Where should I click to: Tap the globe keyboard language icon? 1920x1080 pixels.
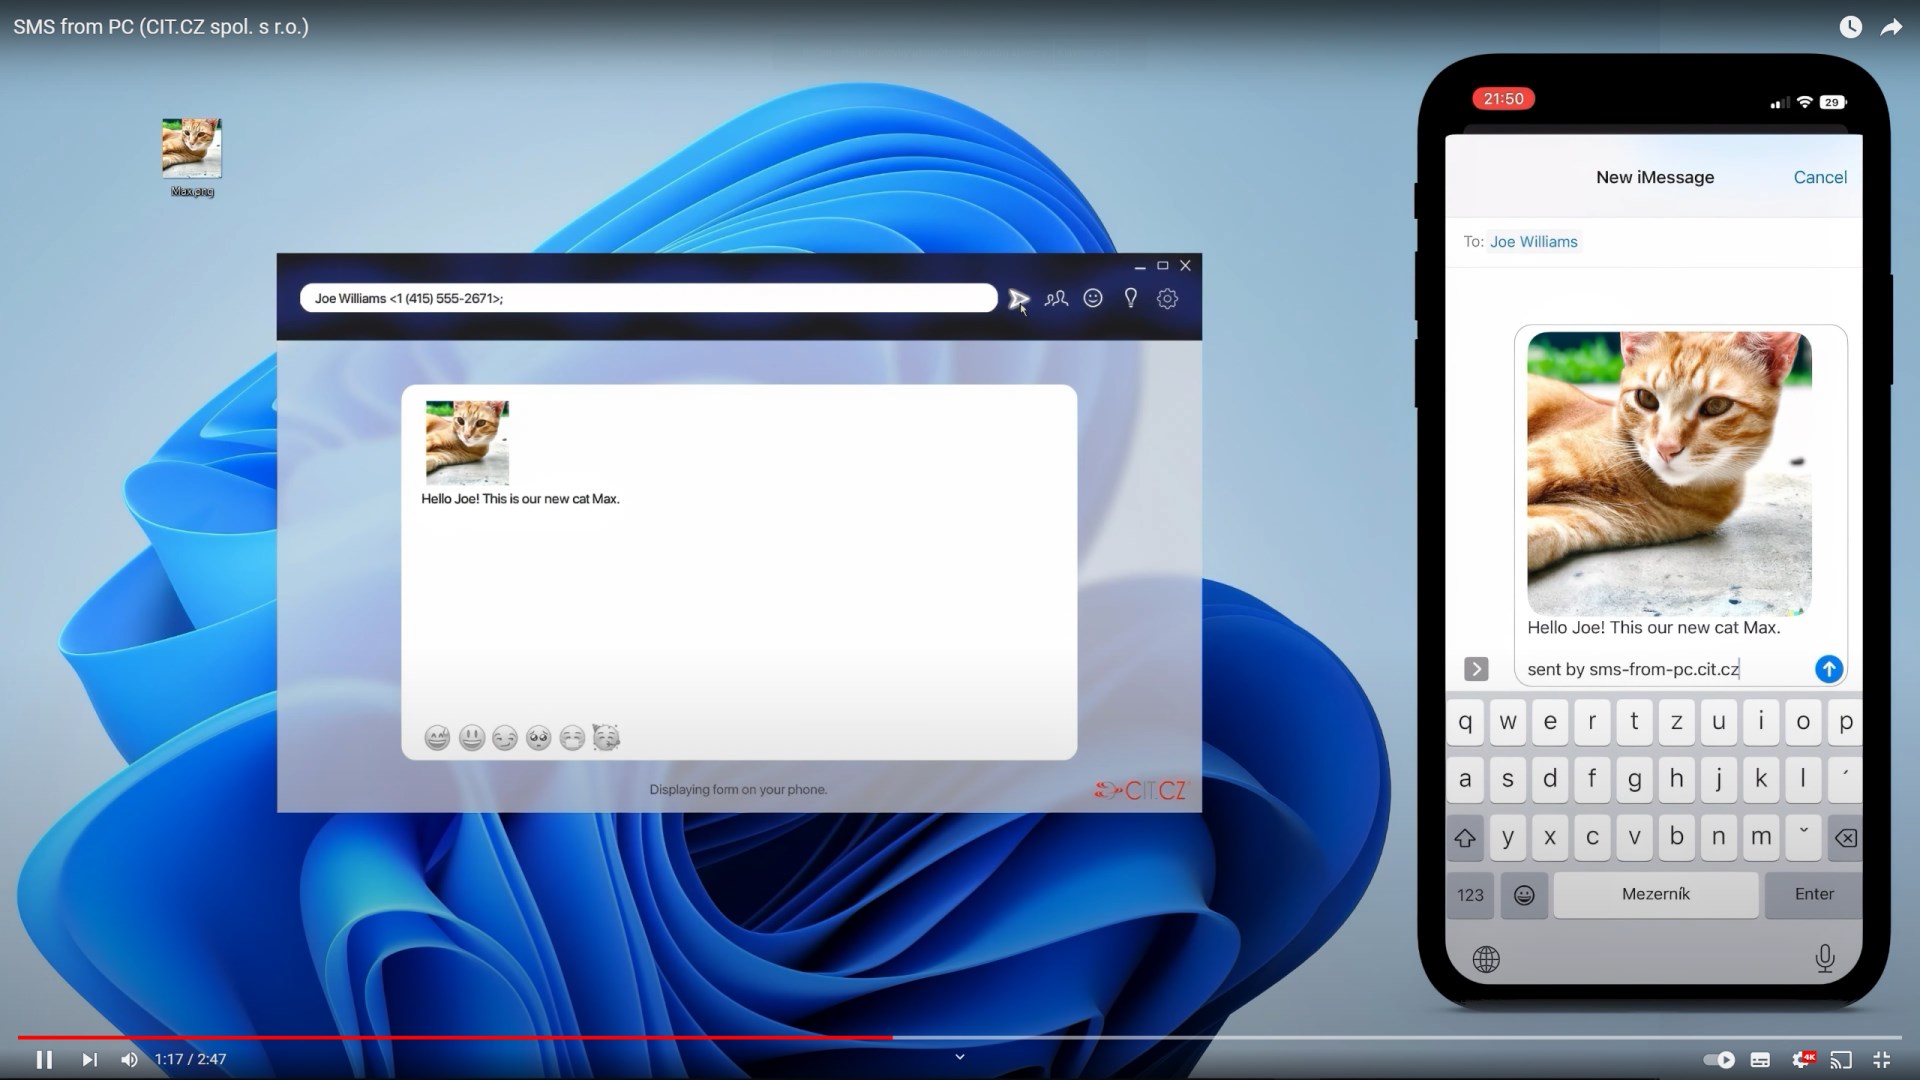coord(1486,960)
